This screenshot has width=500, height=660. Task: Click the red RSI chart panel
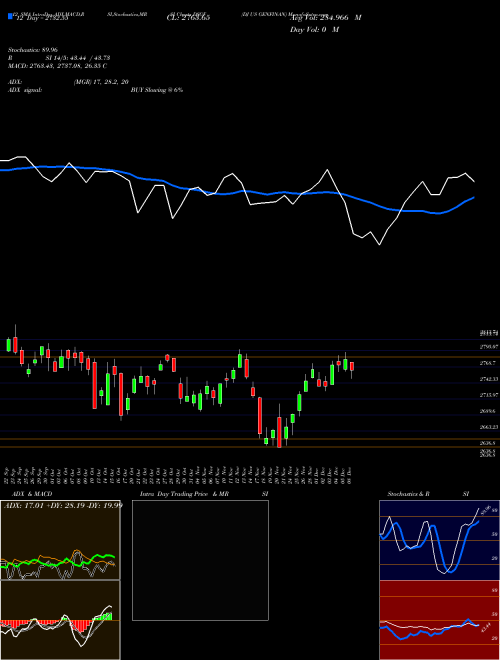coord(439,620)
